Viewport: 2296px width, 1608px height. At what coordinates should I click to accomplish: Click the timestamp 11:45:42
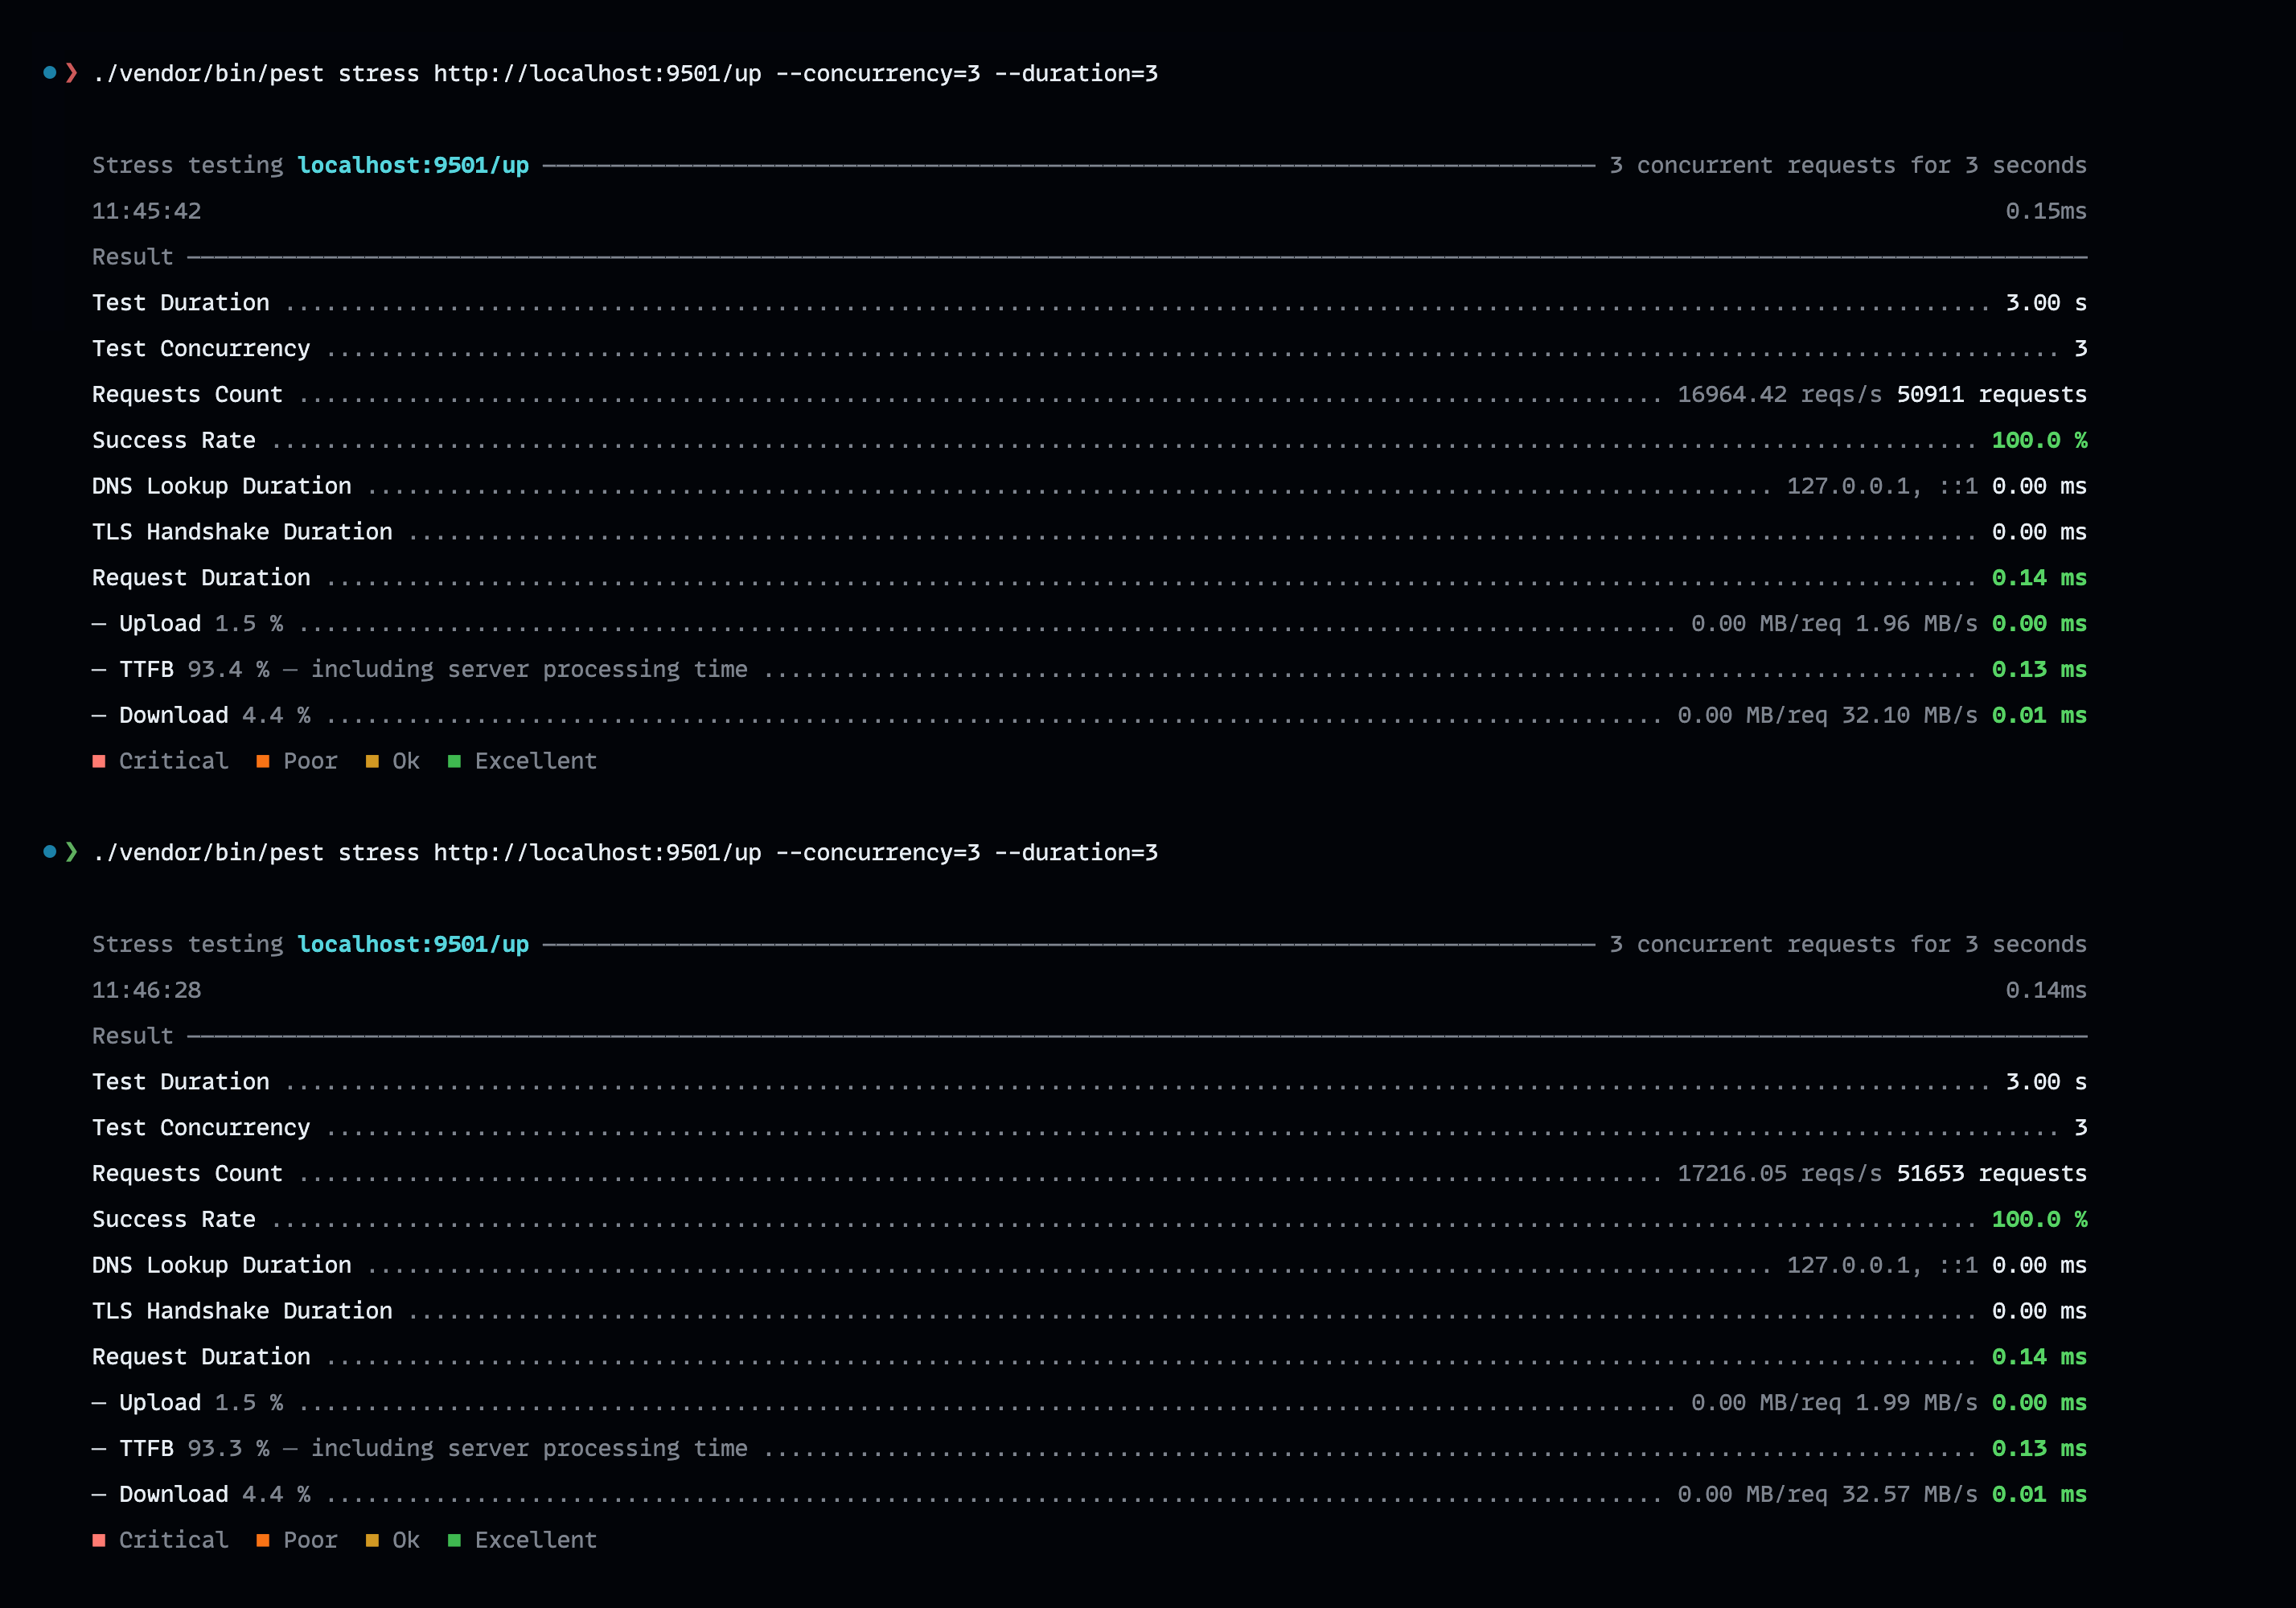[147, 212]
